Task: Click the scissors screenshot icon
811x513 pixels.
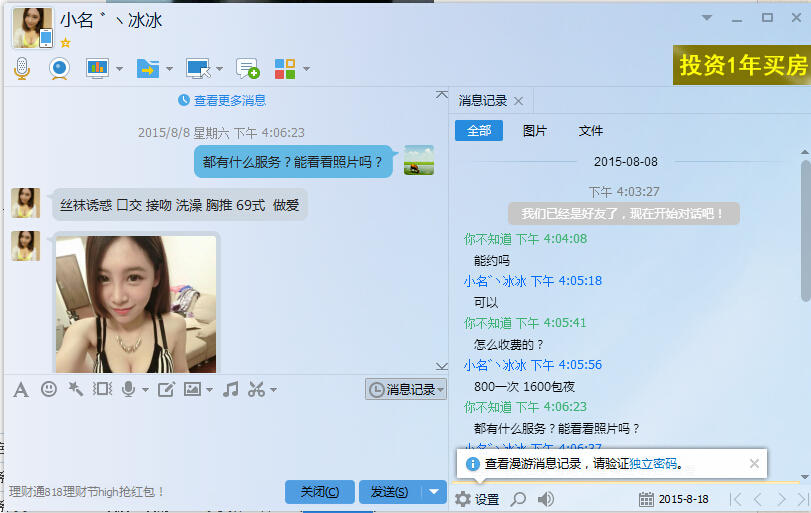Action: [x=256, y=389]
